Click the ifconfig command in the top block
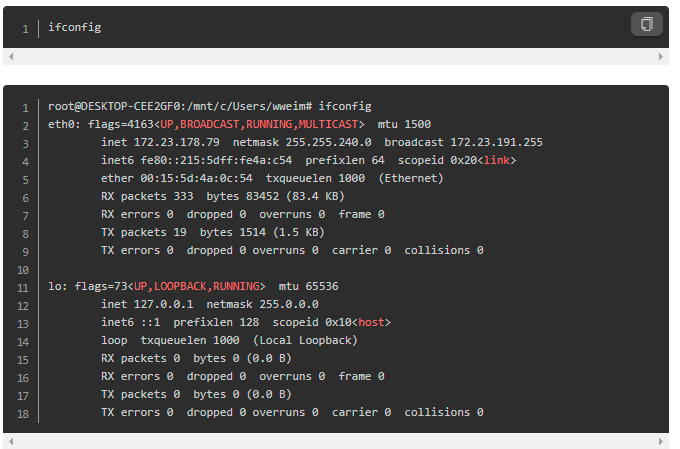Screen dimensions: 680x449 [75, 27]
